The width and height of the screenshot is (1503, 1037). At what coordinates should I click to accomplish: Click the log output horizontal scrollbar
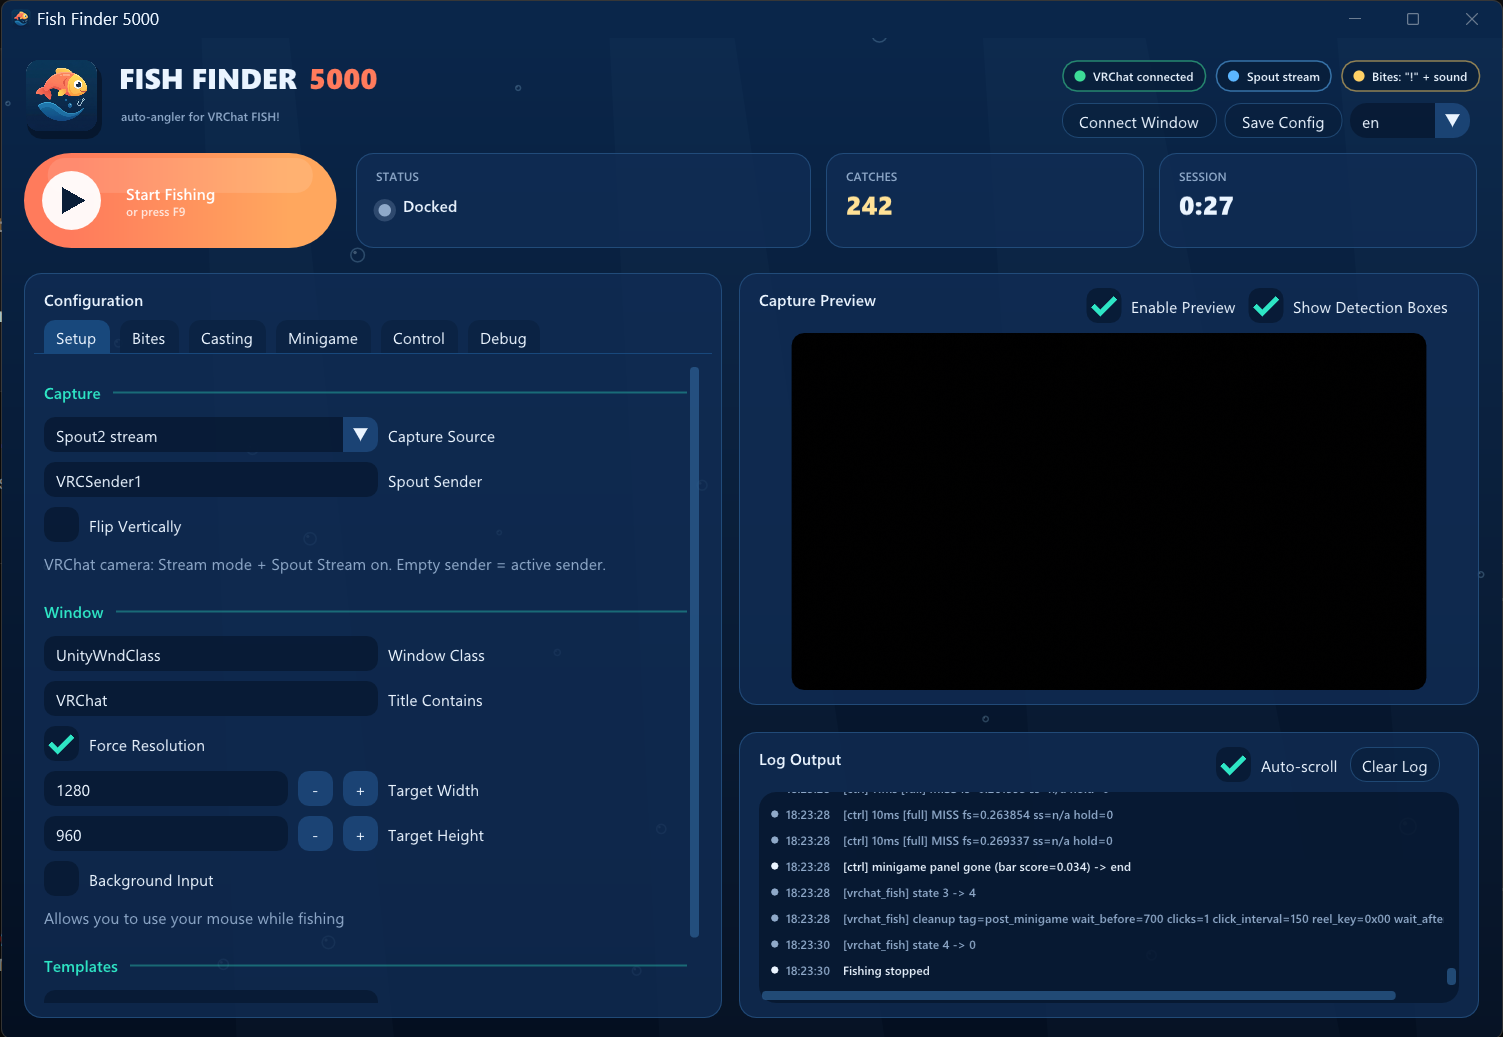[x=1078, y=995]
